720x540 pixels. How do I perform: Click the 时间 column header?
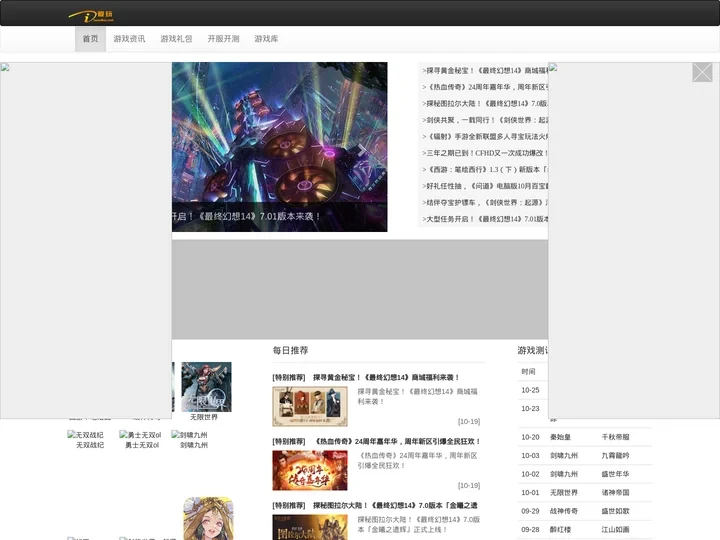(528, 371)
